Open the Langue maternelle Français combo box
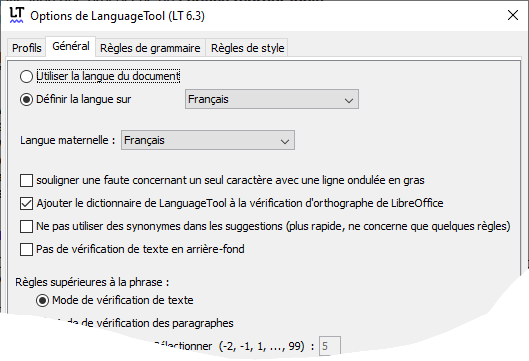 (x=208, y=140)
